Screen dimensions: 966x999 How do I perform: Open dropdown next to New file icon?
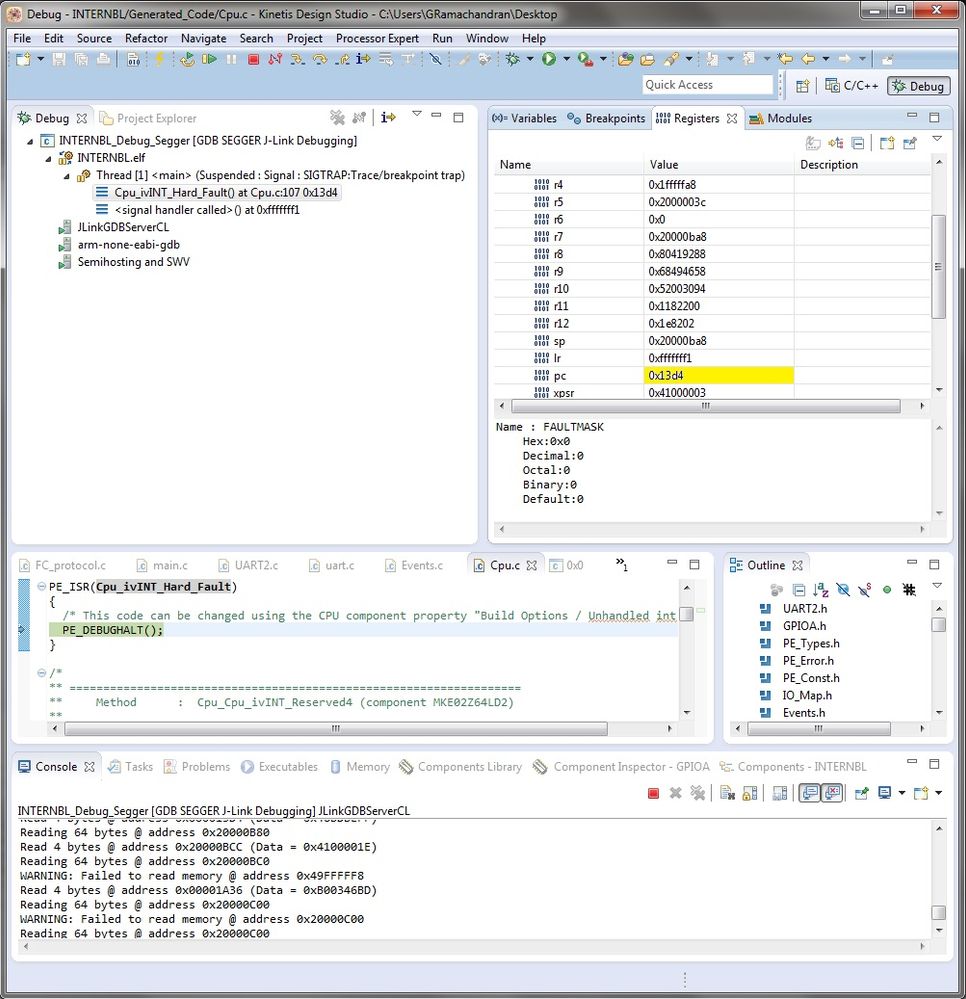point(41,59)
